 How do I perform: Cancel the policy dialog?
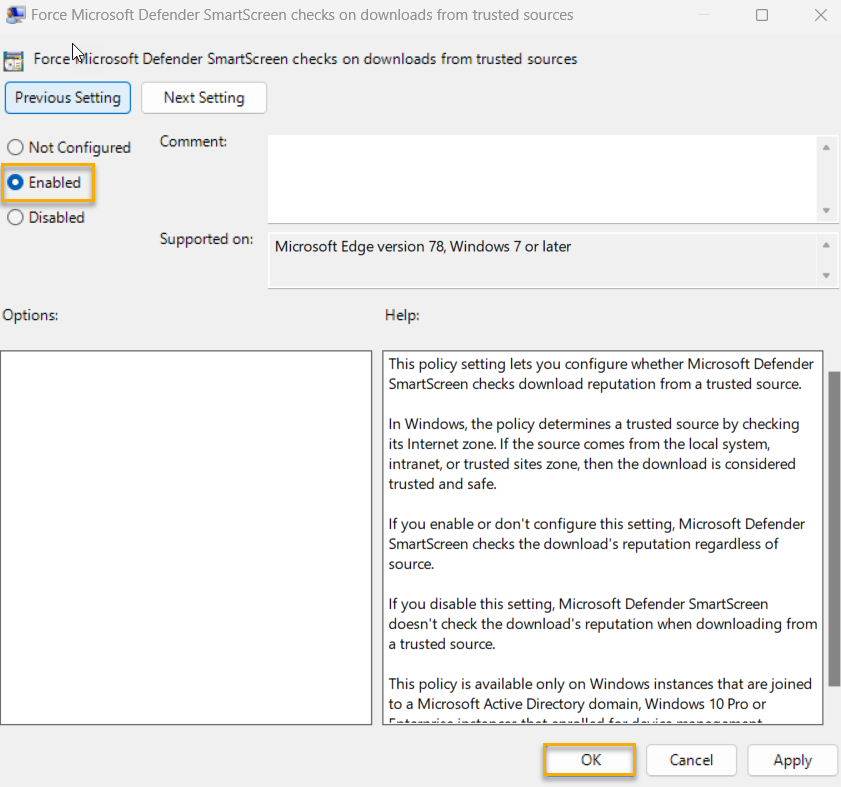point(691,760)
